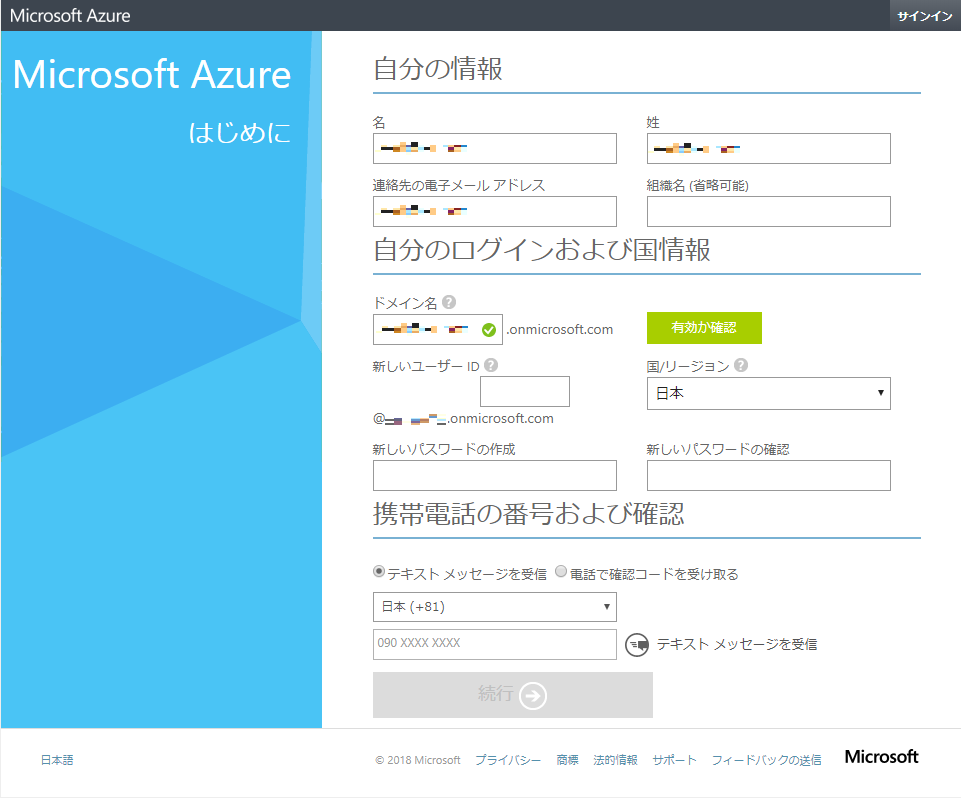Open the 国/リージョン dropdown showing 日本
The image size is (961, 798).
pyautogui.click(x=769, y=393)
